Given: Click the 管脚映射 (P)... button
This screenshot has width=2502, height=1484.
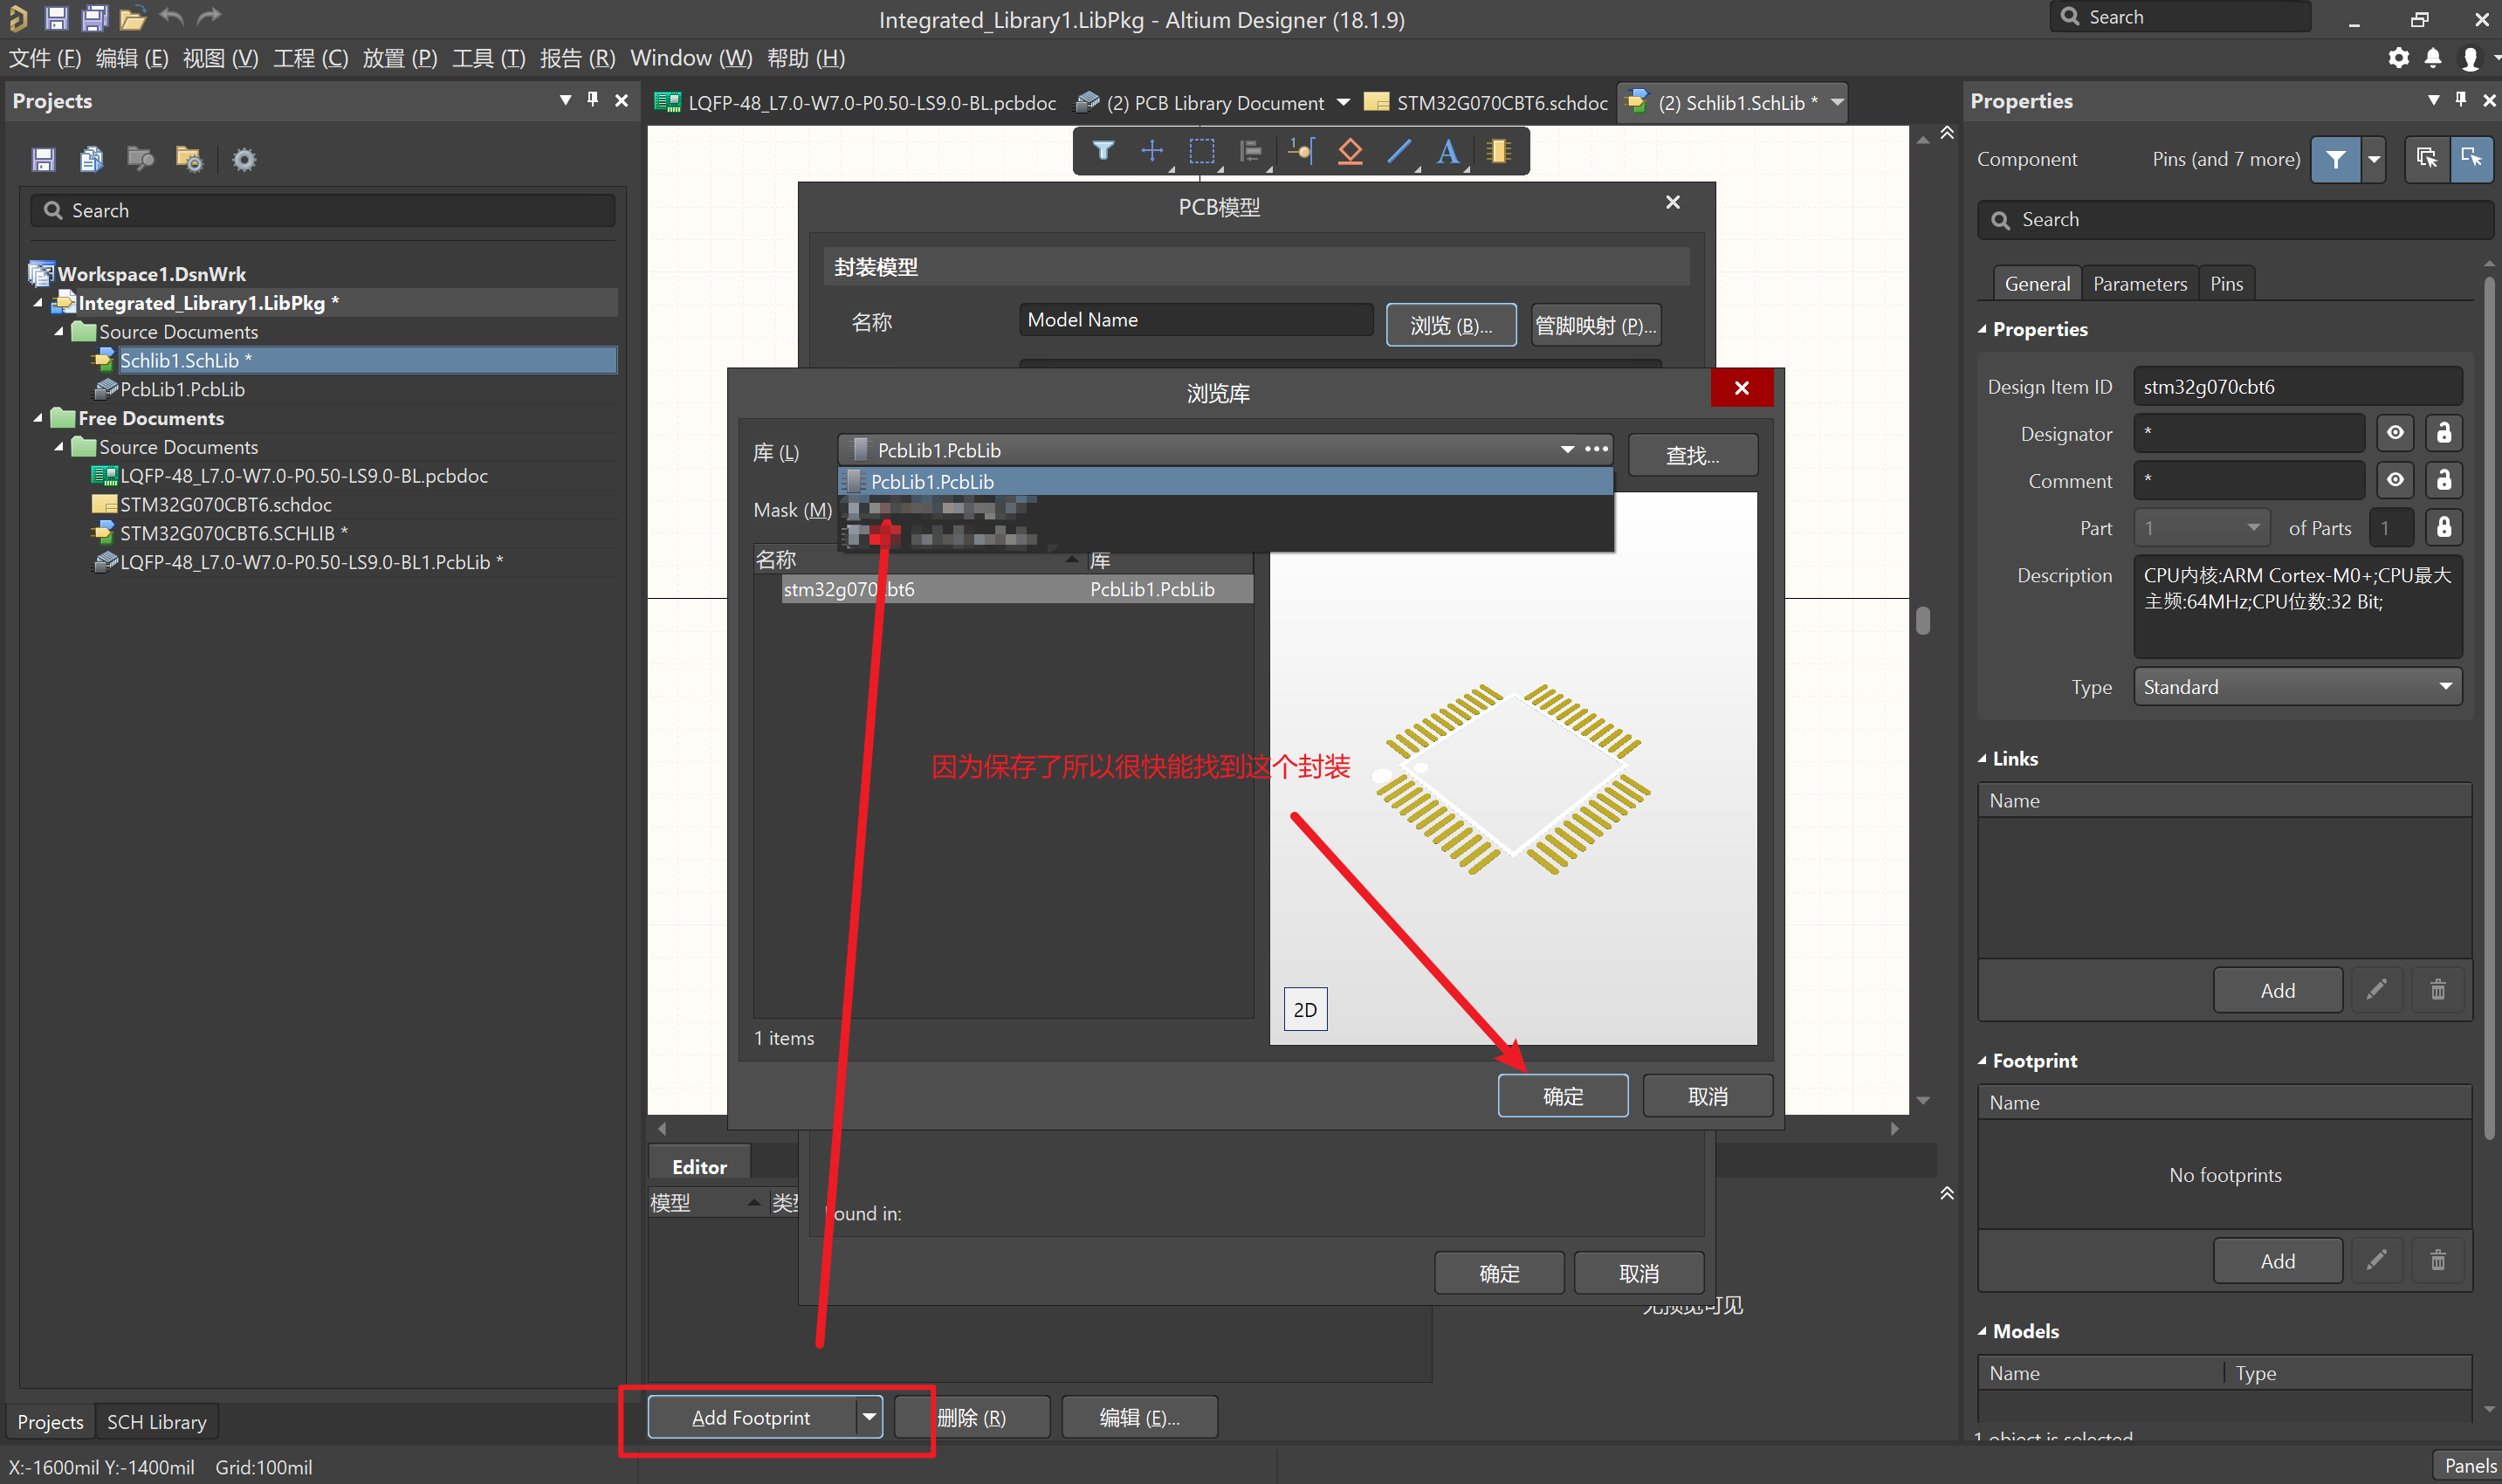Looking at the screenshot, I should click(x=1596, y=325).
